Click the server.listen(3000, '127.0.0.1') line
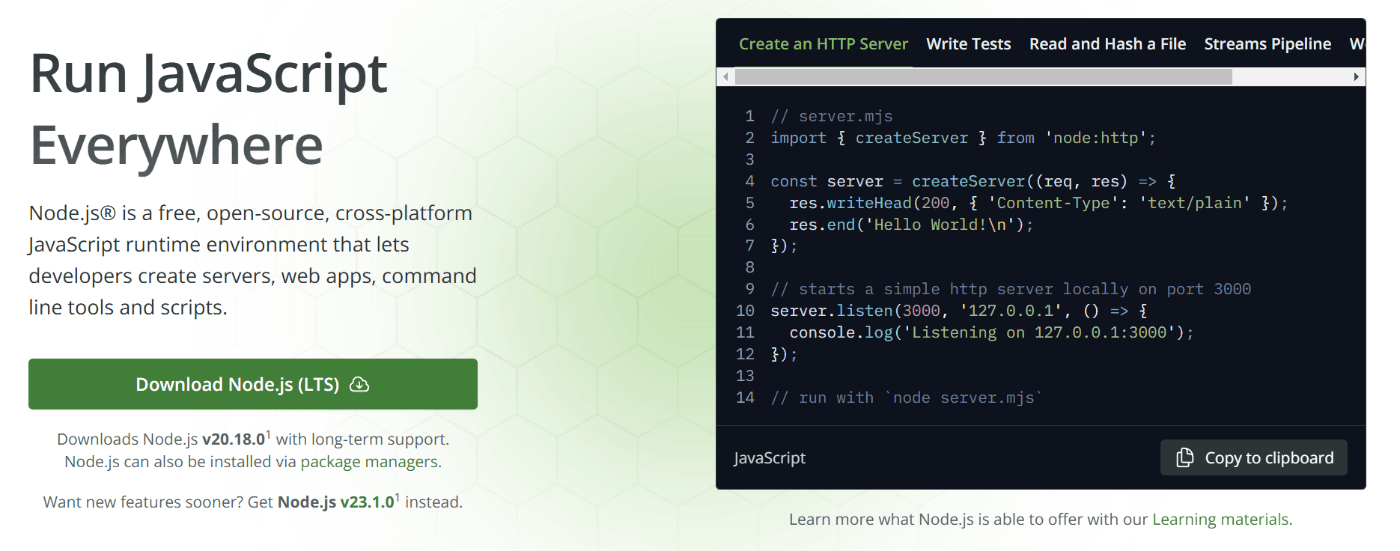Viewport: 1400px width, 551px height. [958, 311]
